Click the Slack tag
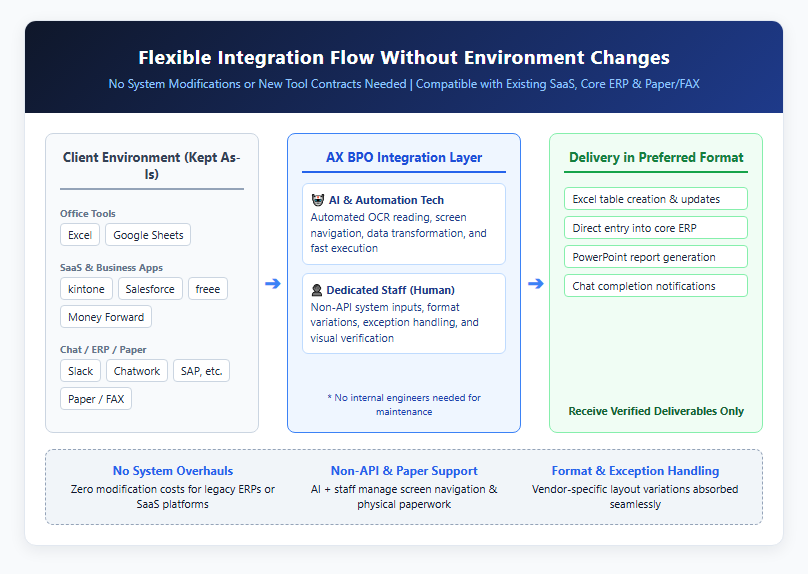This screenshot has height=574, width=808. (x=80, y=371)
